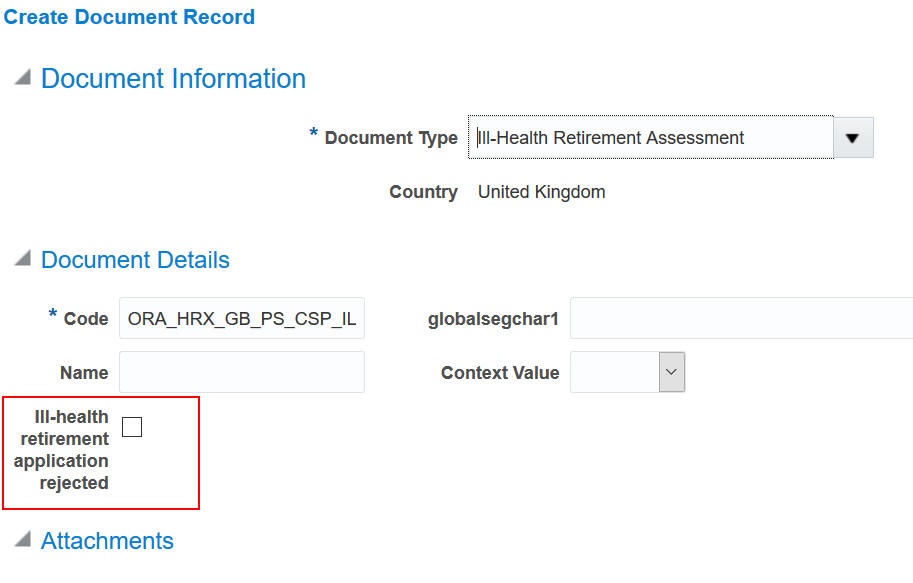The height and width of the screenshot is (583, 913).
Task: Click the Context Value field label
Action: point(500,373)
